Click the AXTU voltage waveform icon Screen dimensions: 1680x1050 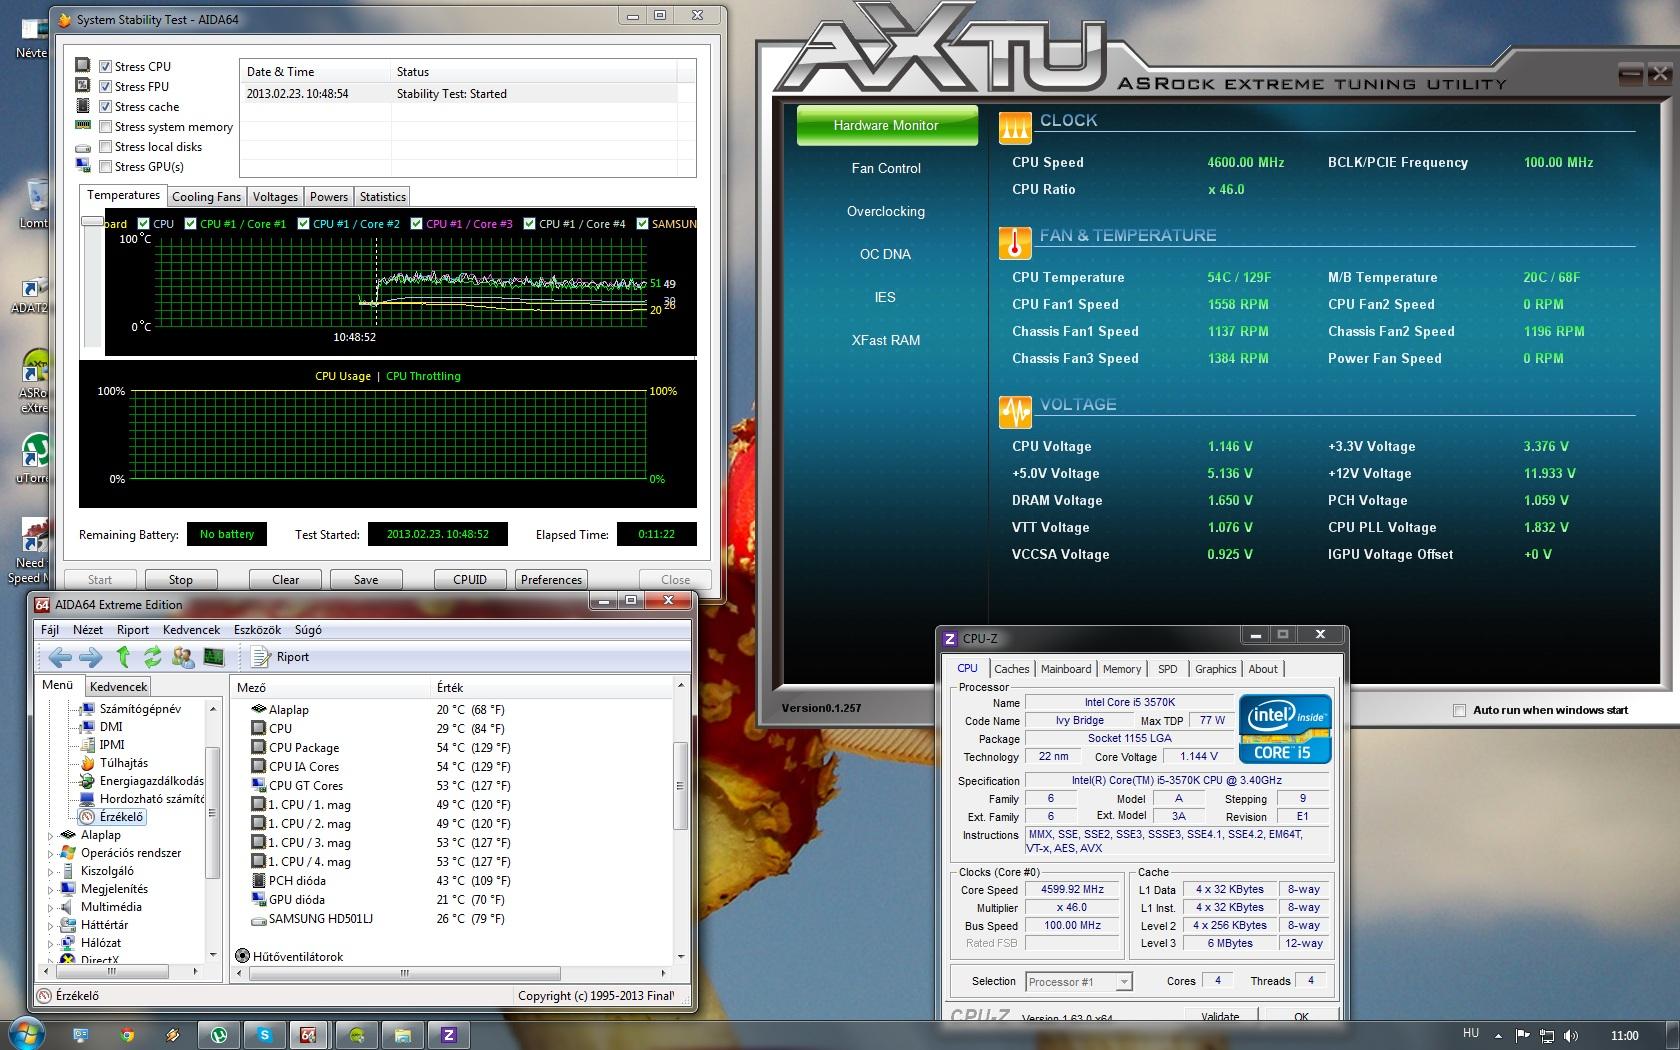1015,412
